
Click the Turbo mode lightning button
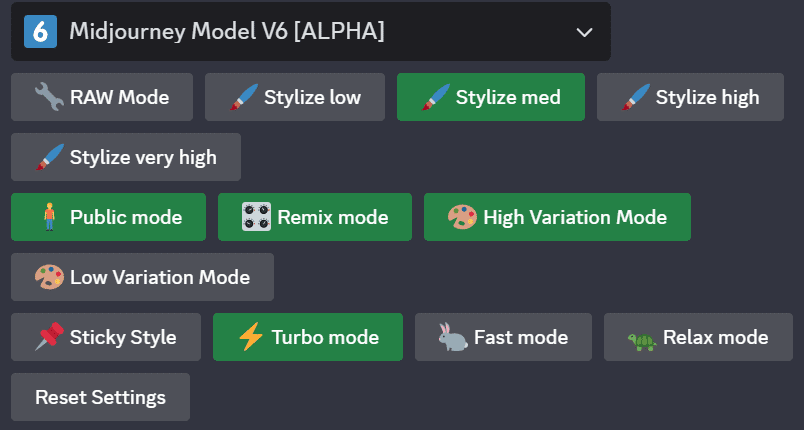308,337
